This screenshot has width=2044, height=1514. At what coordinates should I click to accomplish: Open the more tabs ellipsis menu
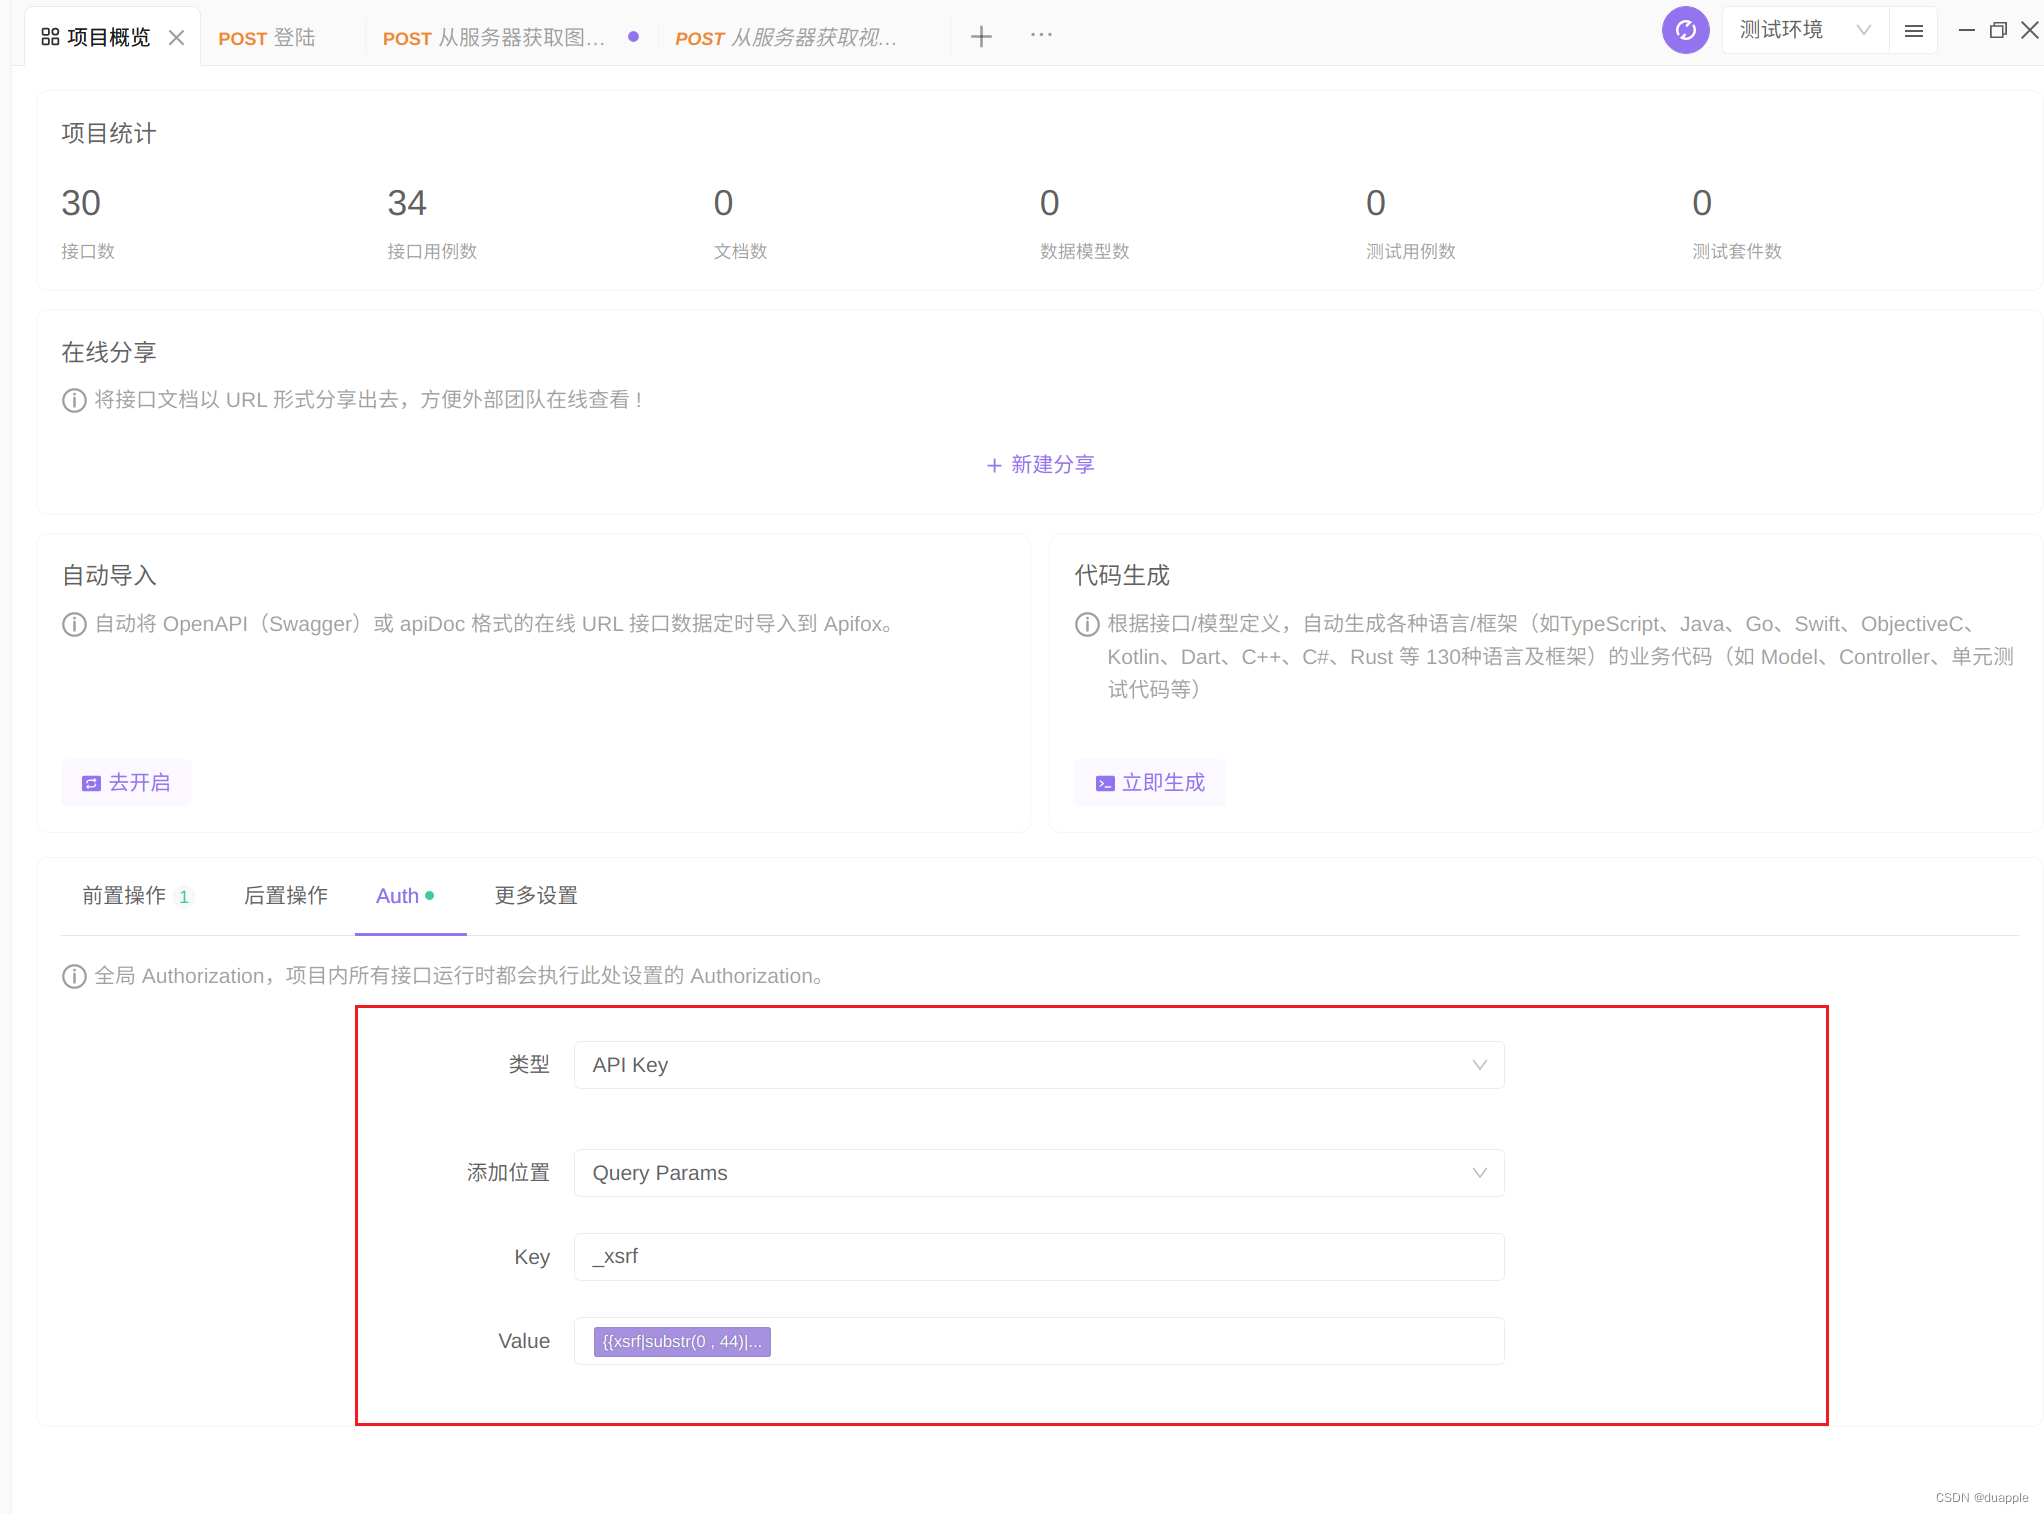tap(1041, 35)
